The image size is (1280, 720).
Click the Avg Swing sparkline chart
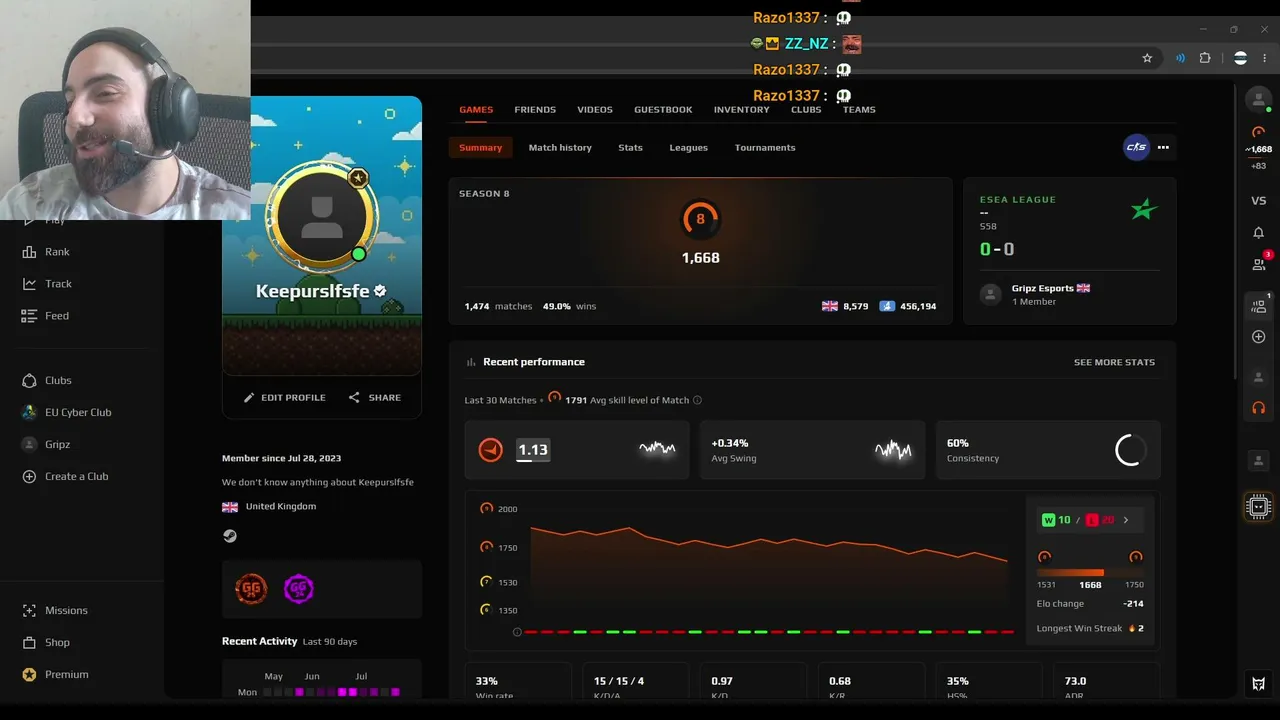[x=893, y=450]
